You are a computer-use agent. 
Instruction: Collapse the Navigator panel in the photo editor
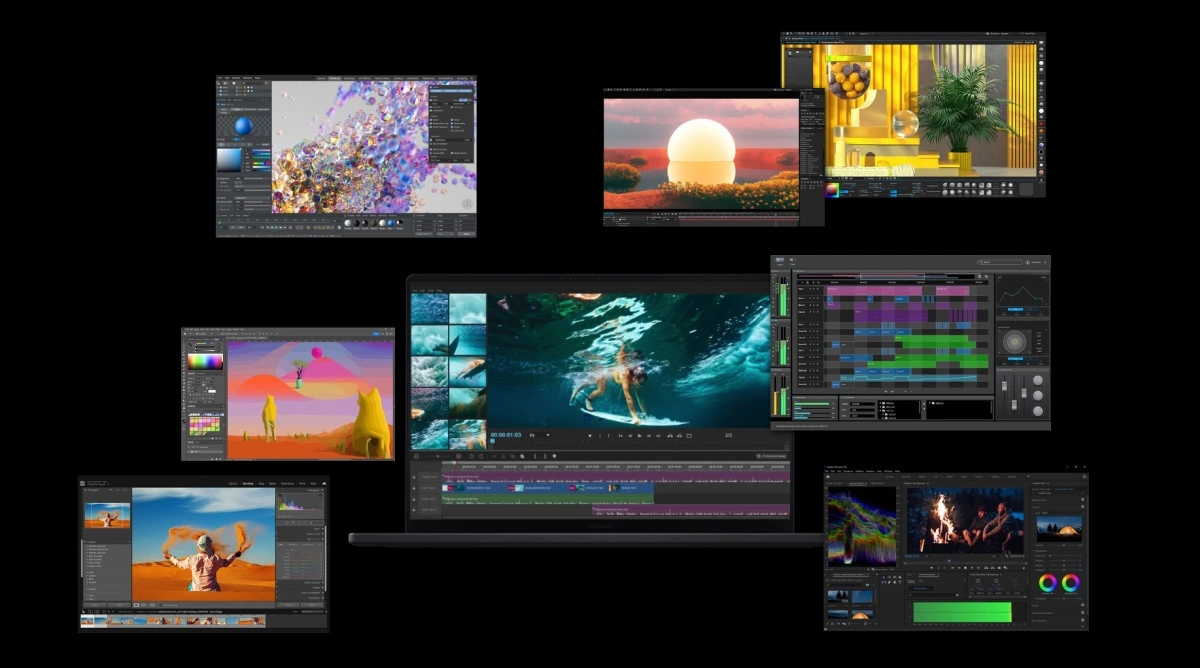[x=87, y=490]
